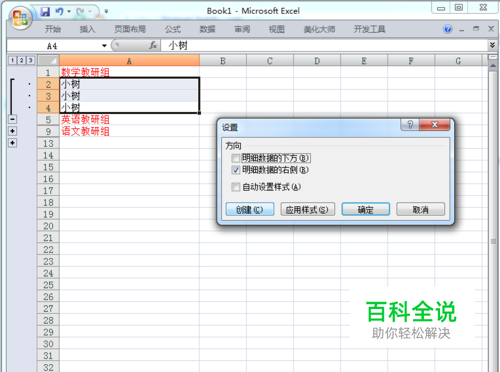Click cell containing 数学教研组
Image resolution: width=500 pixels, height=372 pixels.
click(x=129, y=72)
